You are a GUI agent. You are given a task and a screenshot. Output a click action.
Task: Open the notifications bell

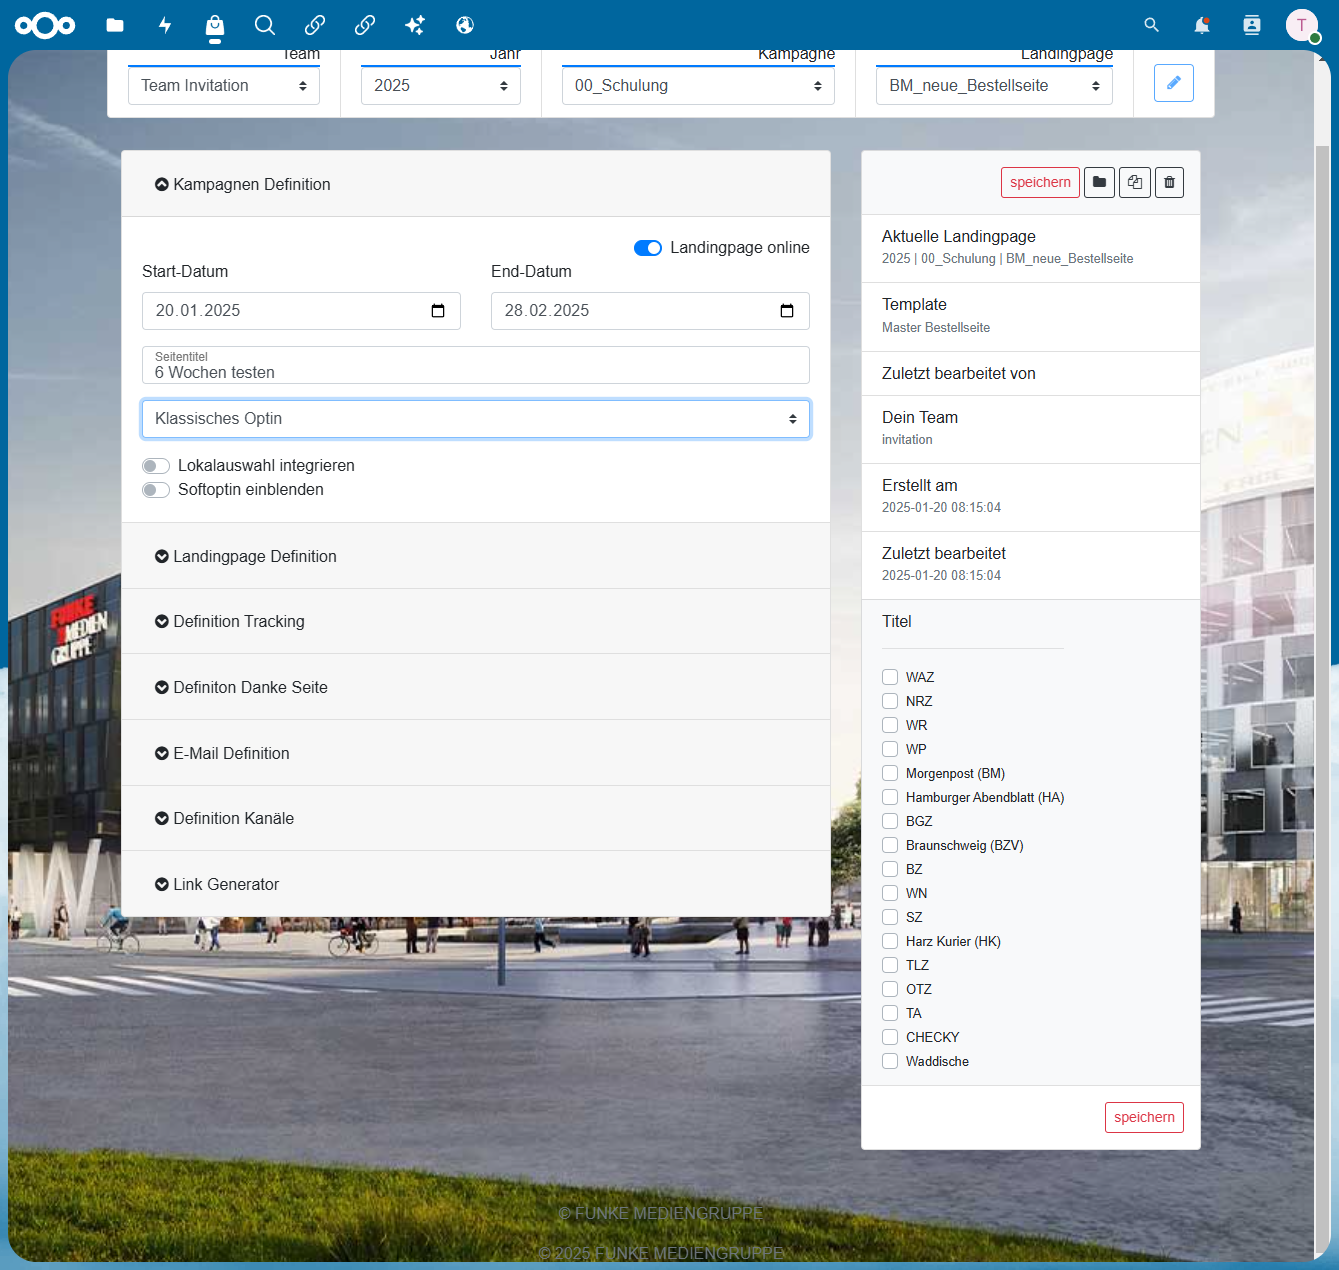[1202, 25]
